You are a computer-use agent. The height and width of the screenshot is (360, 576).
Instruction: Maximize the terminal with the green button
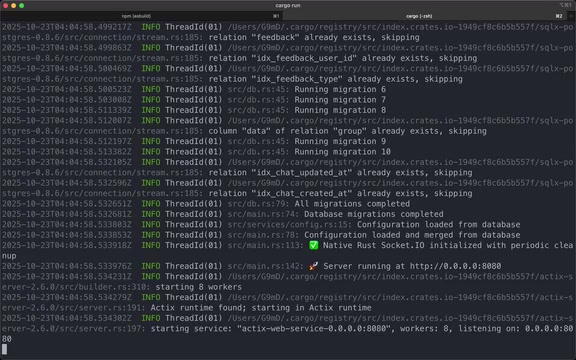22,6
